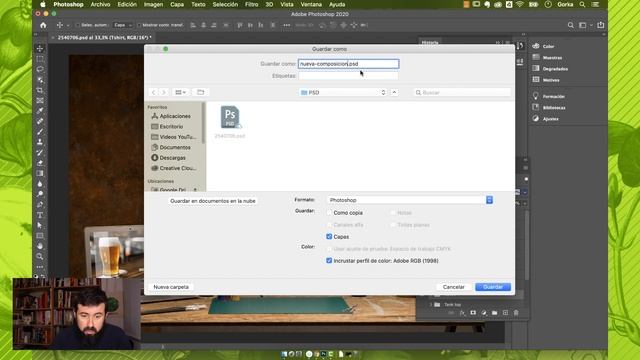Click Guardar en documentos en la nube
The image size is (640, 360).
click(213, 201)
